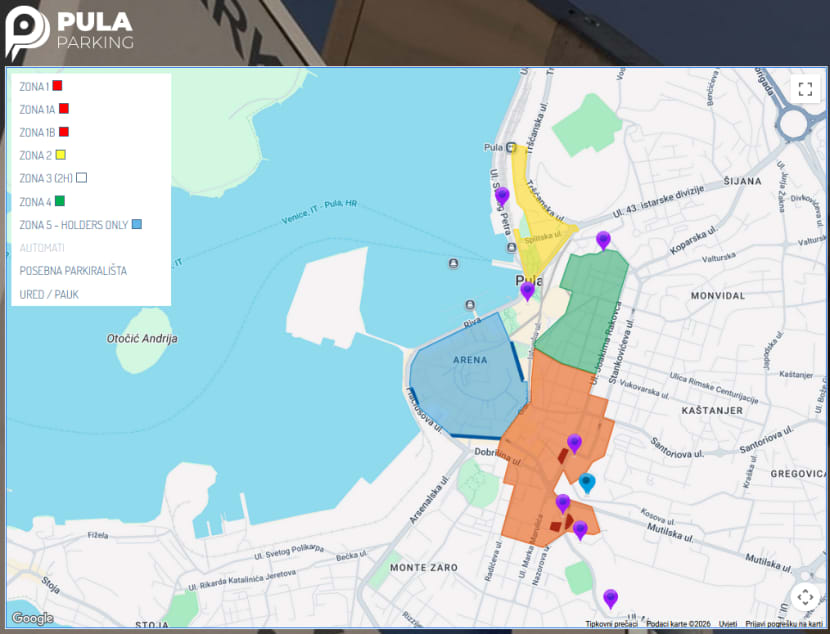Click Google logo on map
830x634 pixels.
tap(32, 618)
